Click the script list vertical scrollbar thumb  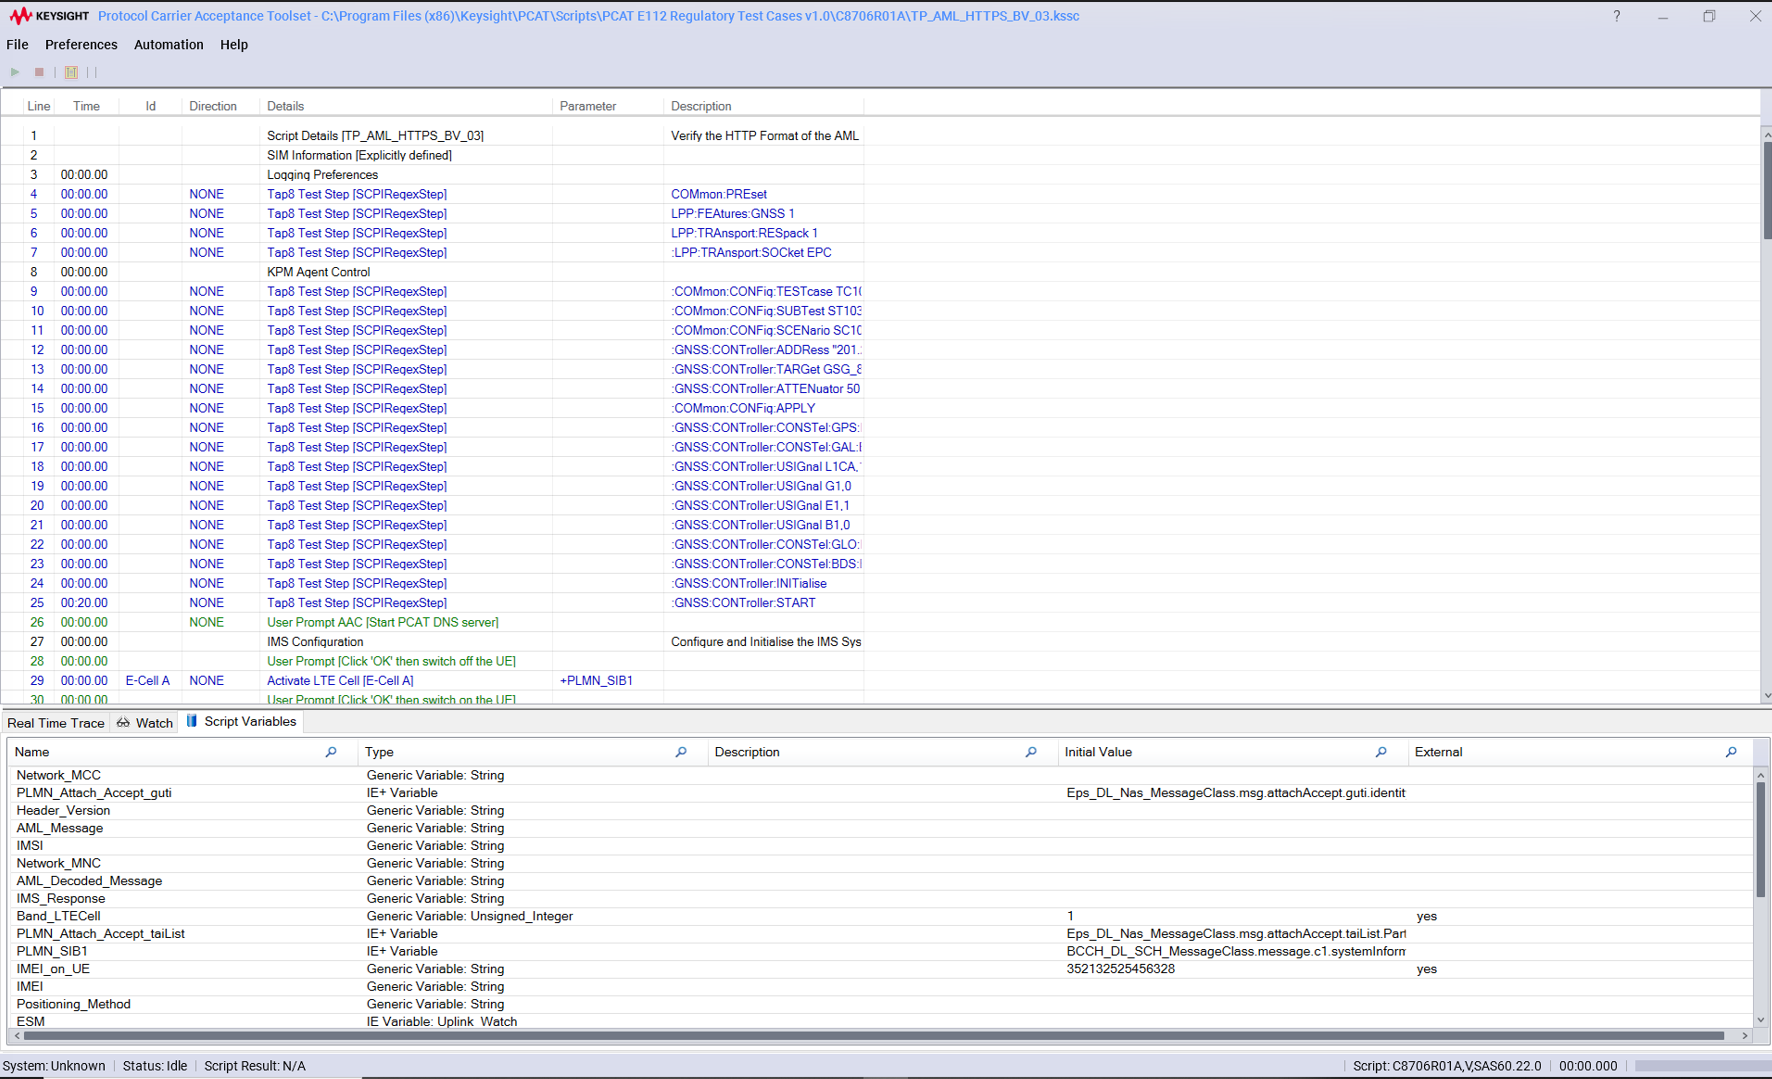tap(1766, 190)
